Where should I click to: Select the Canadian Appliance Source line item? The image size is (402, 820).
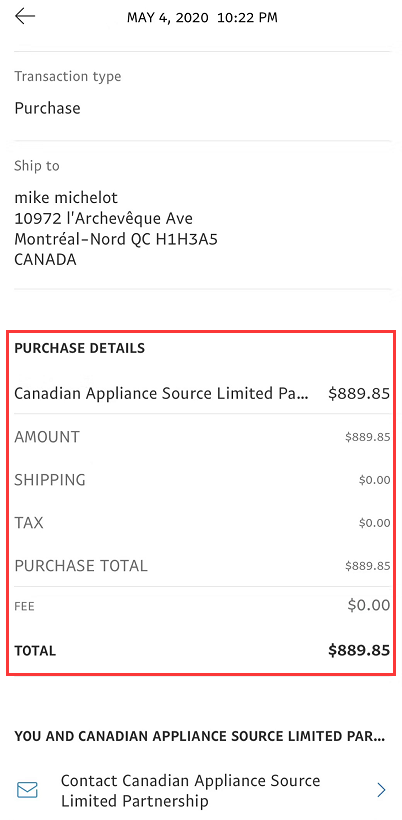pos(201,393)
